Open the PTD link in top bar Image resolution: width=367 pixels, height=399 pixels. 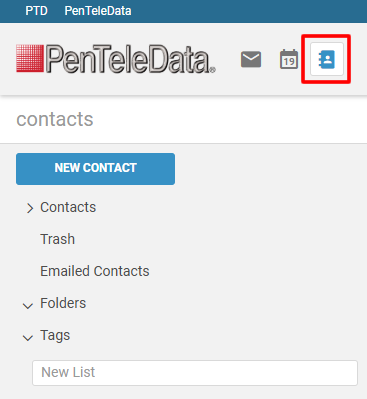coord(37,11)
